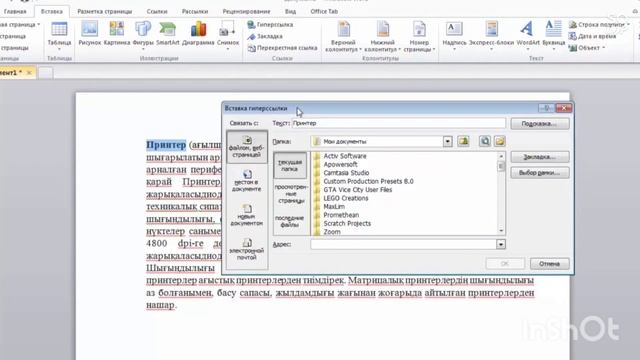
Task: Expand the Адрес address dropdown
Action: point(501,244)
